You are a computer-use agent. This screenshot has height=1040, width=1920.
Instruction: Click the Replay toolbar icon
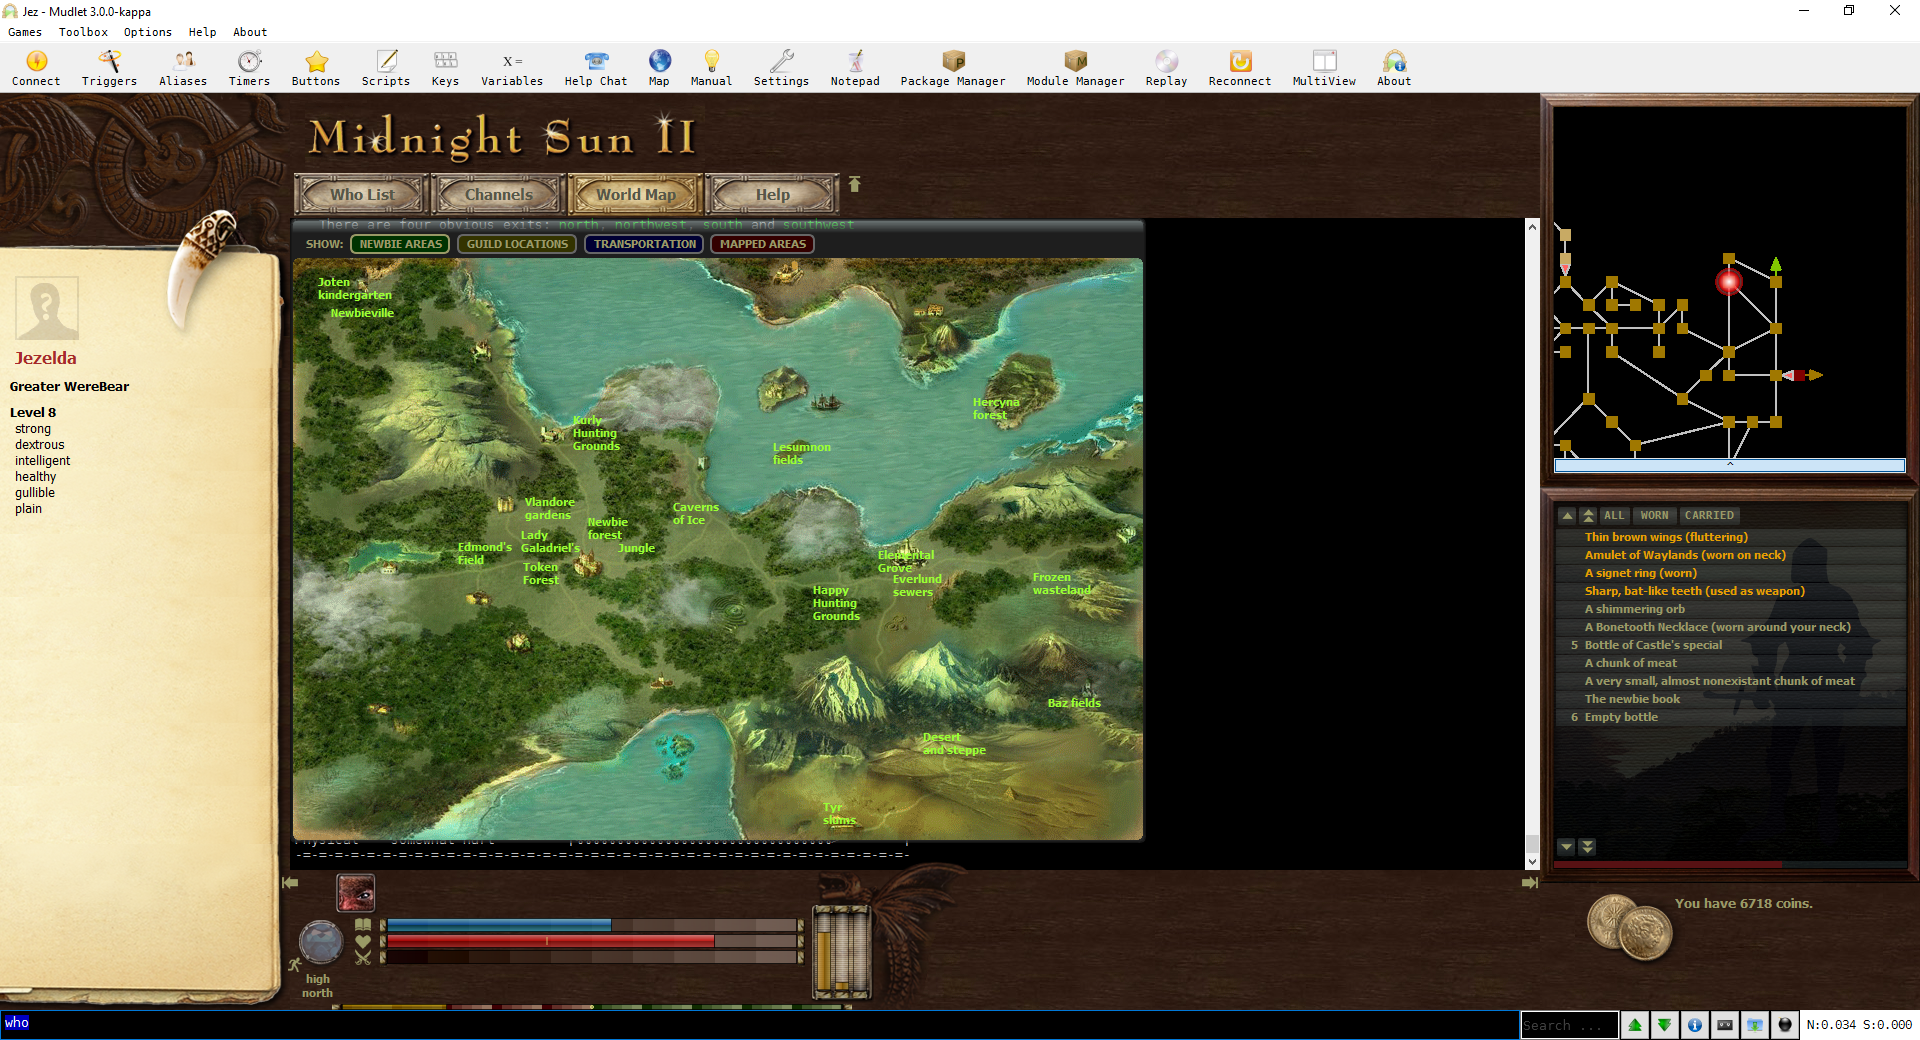pyautogui.click(x=1166, y=68)
